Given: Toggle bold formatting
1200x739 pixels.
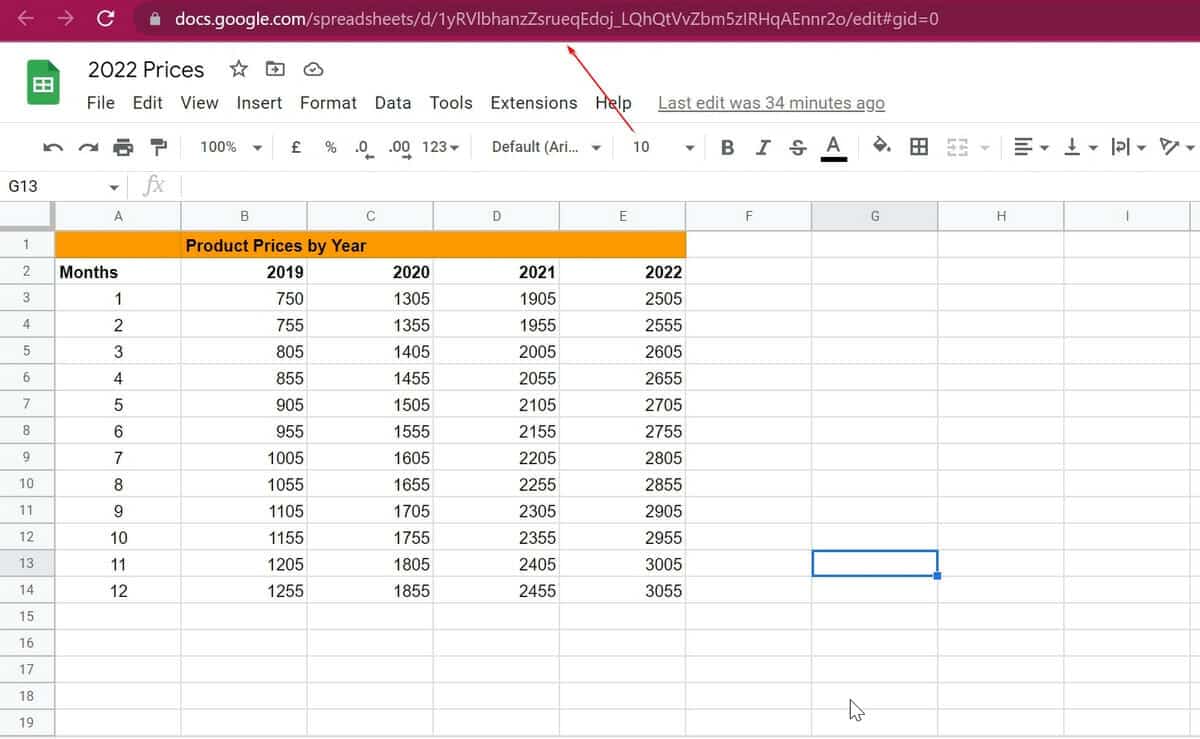Looking at the screenshot, I should pos(727,146).
